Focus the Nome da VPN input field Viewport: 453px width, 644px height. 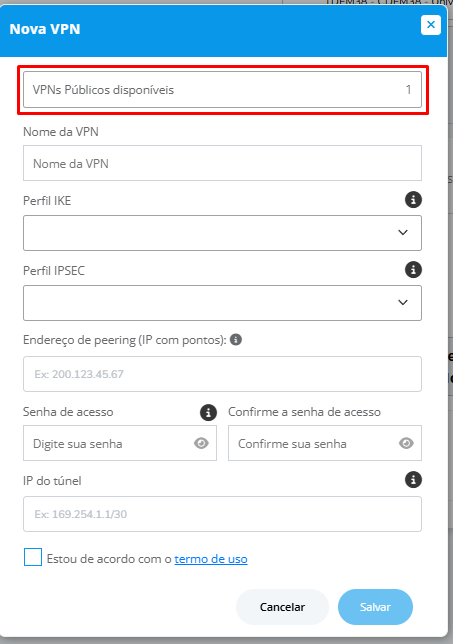(x=222, y=163)
